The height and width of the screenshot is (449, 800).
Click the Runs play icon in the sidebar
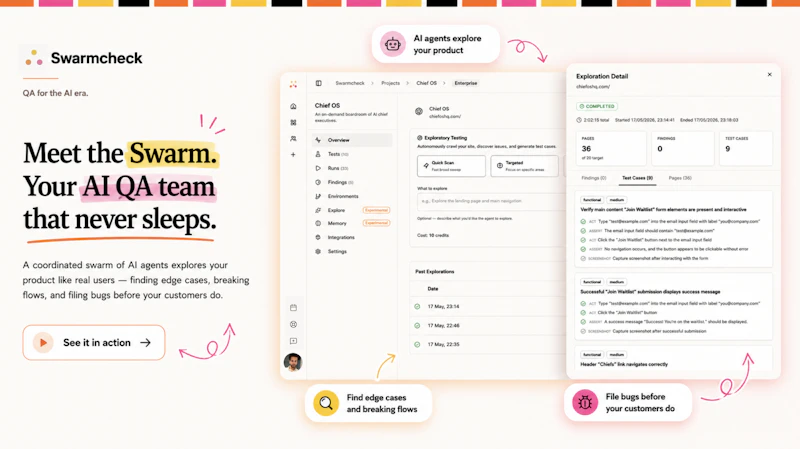pos(318,168)
